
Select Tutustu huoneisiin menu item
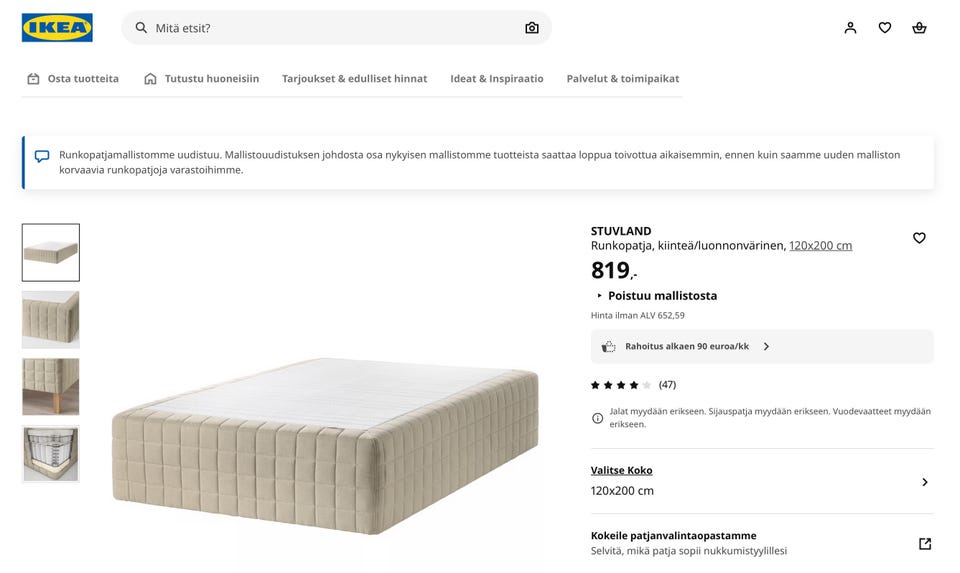(x=201, y=79)
